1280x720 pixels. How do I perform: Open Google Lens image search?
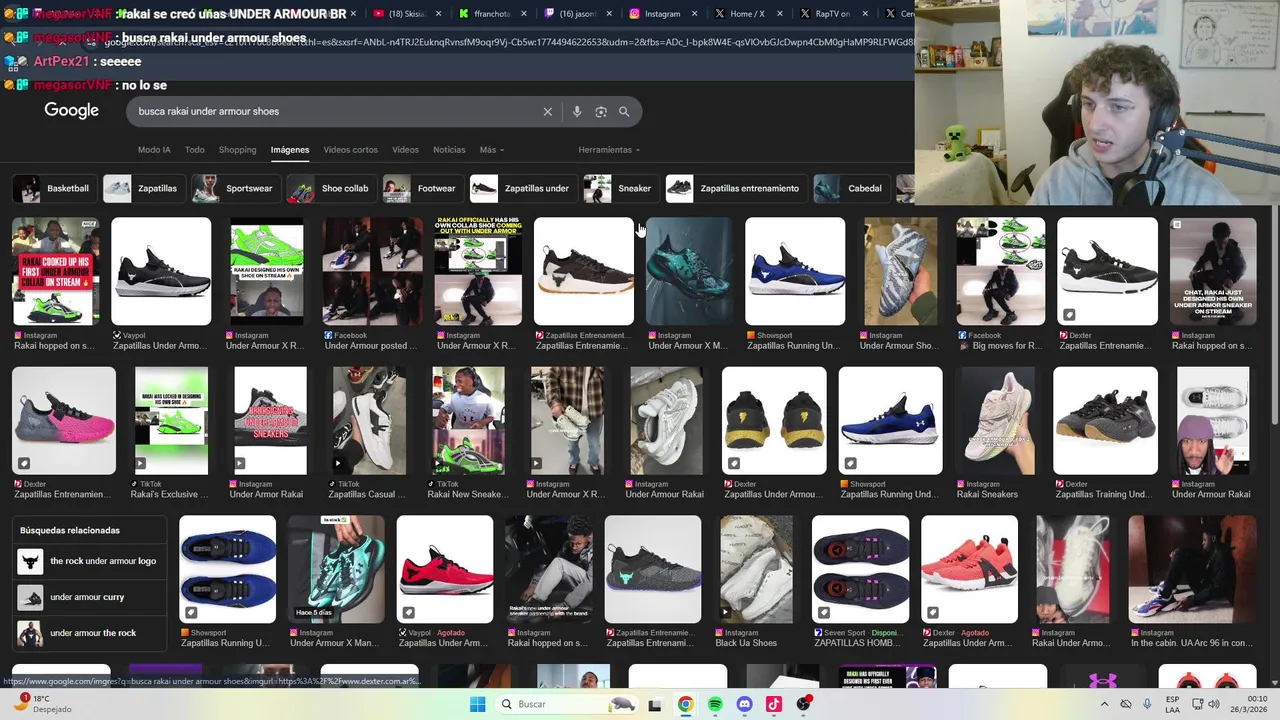click(x=601, y=112)
